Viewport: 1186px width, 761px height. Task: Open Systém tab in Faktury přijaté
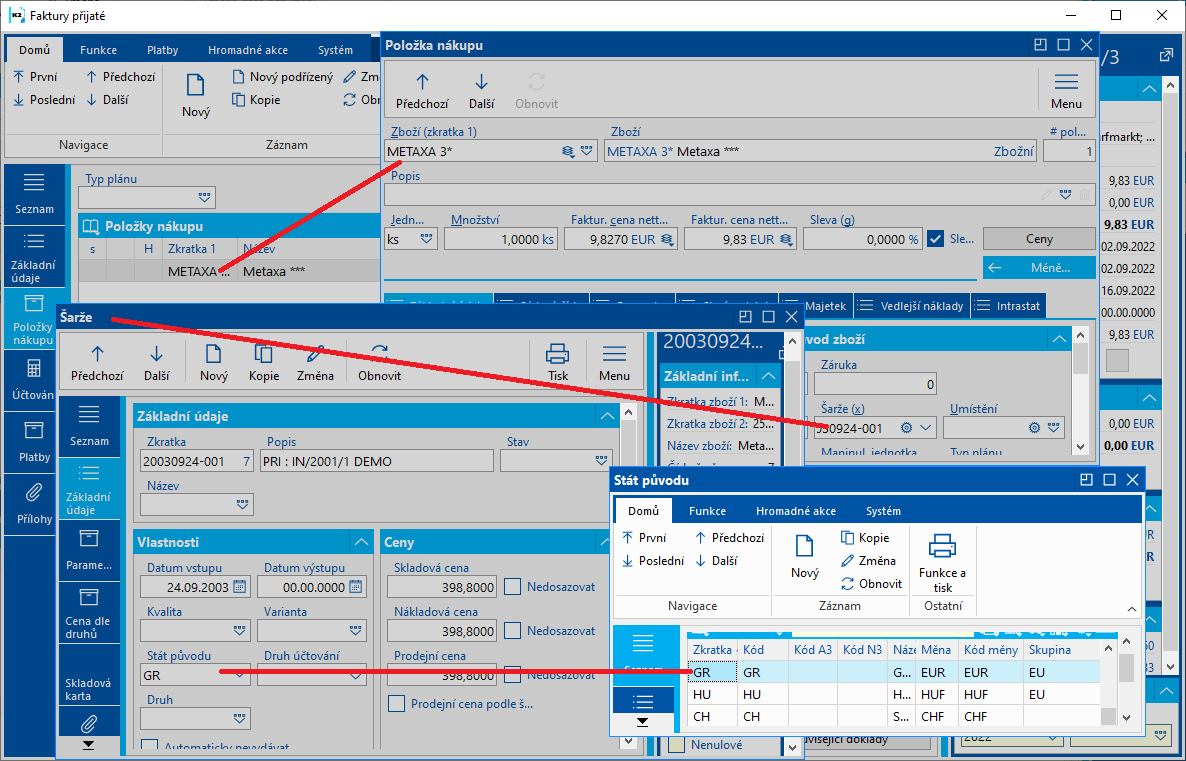335,50
